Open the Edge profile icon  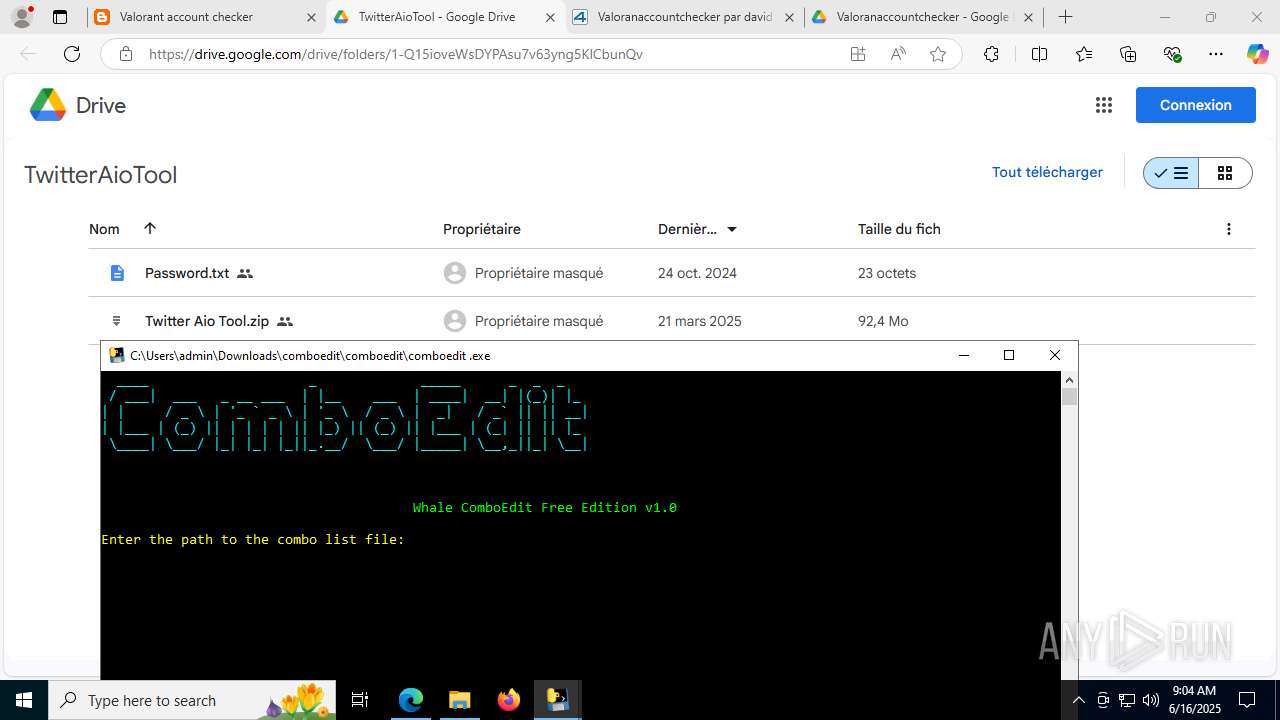[22, 17]
